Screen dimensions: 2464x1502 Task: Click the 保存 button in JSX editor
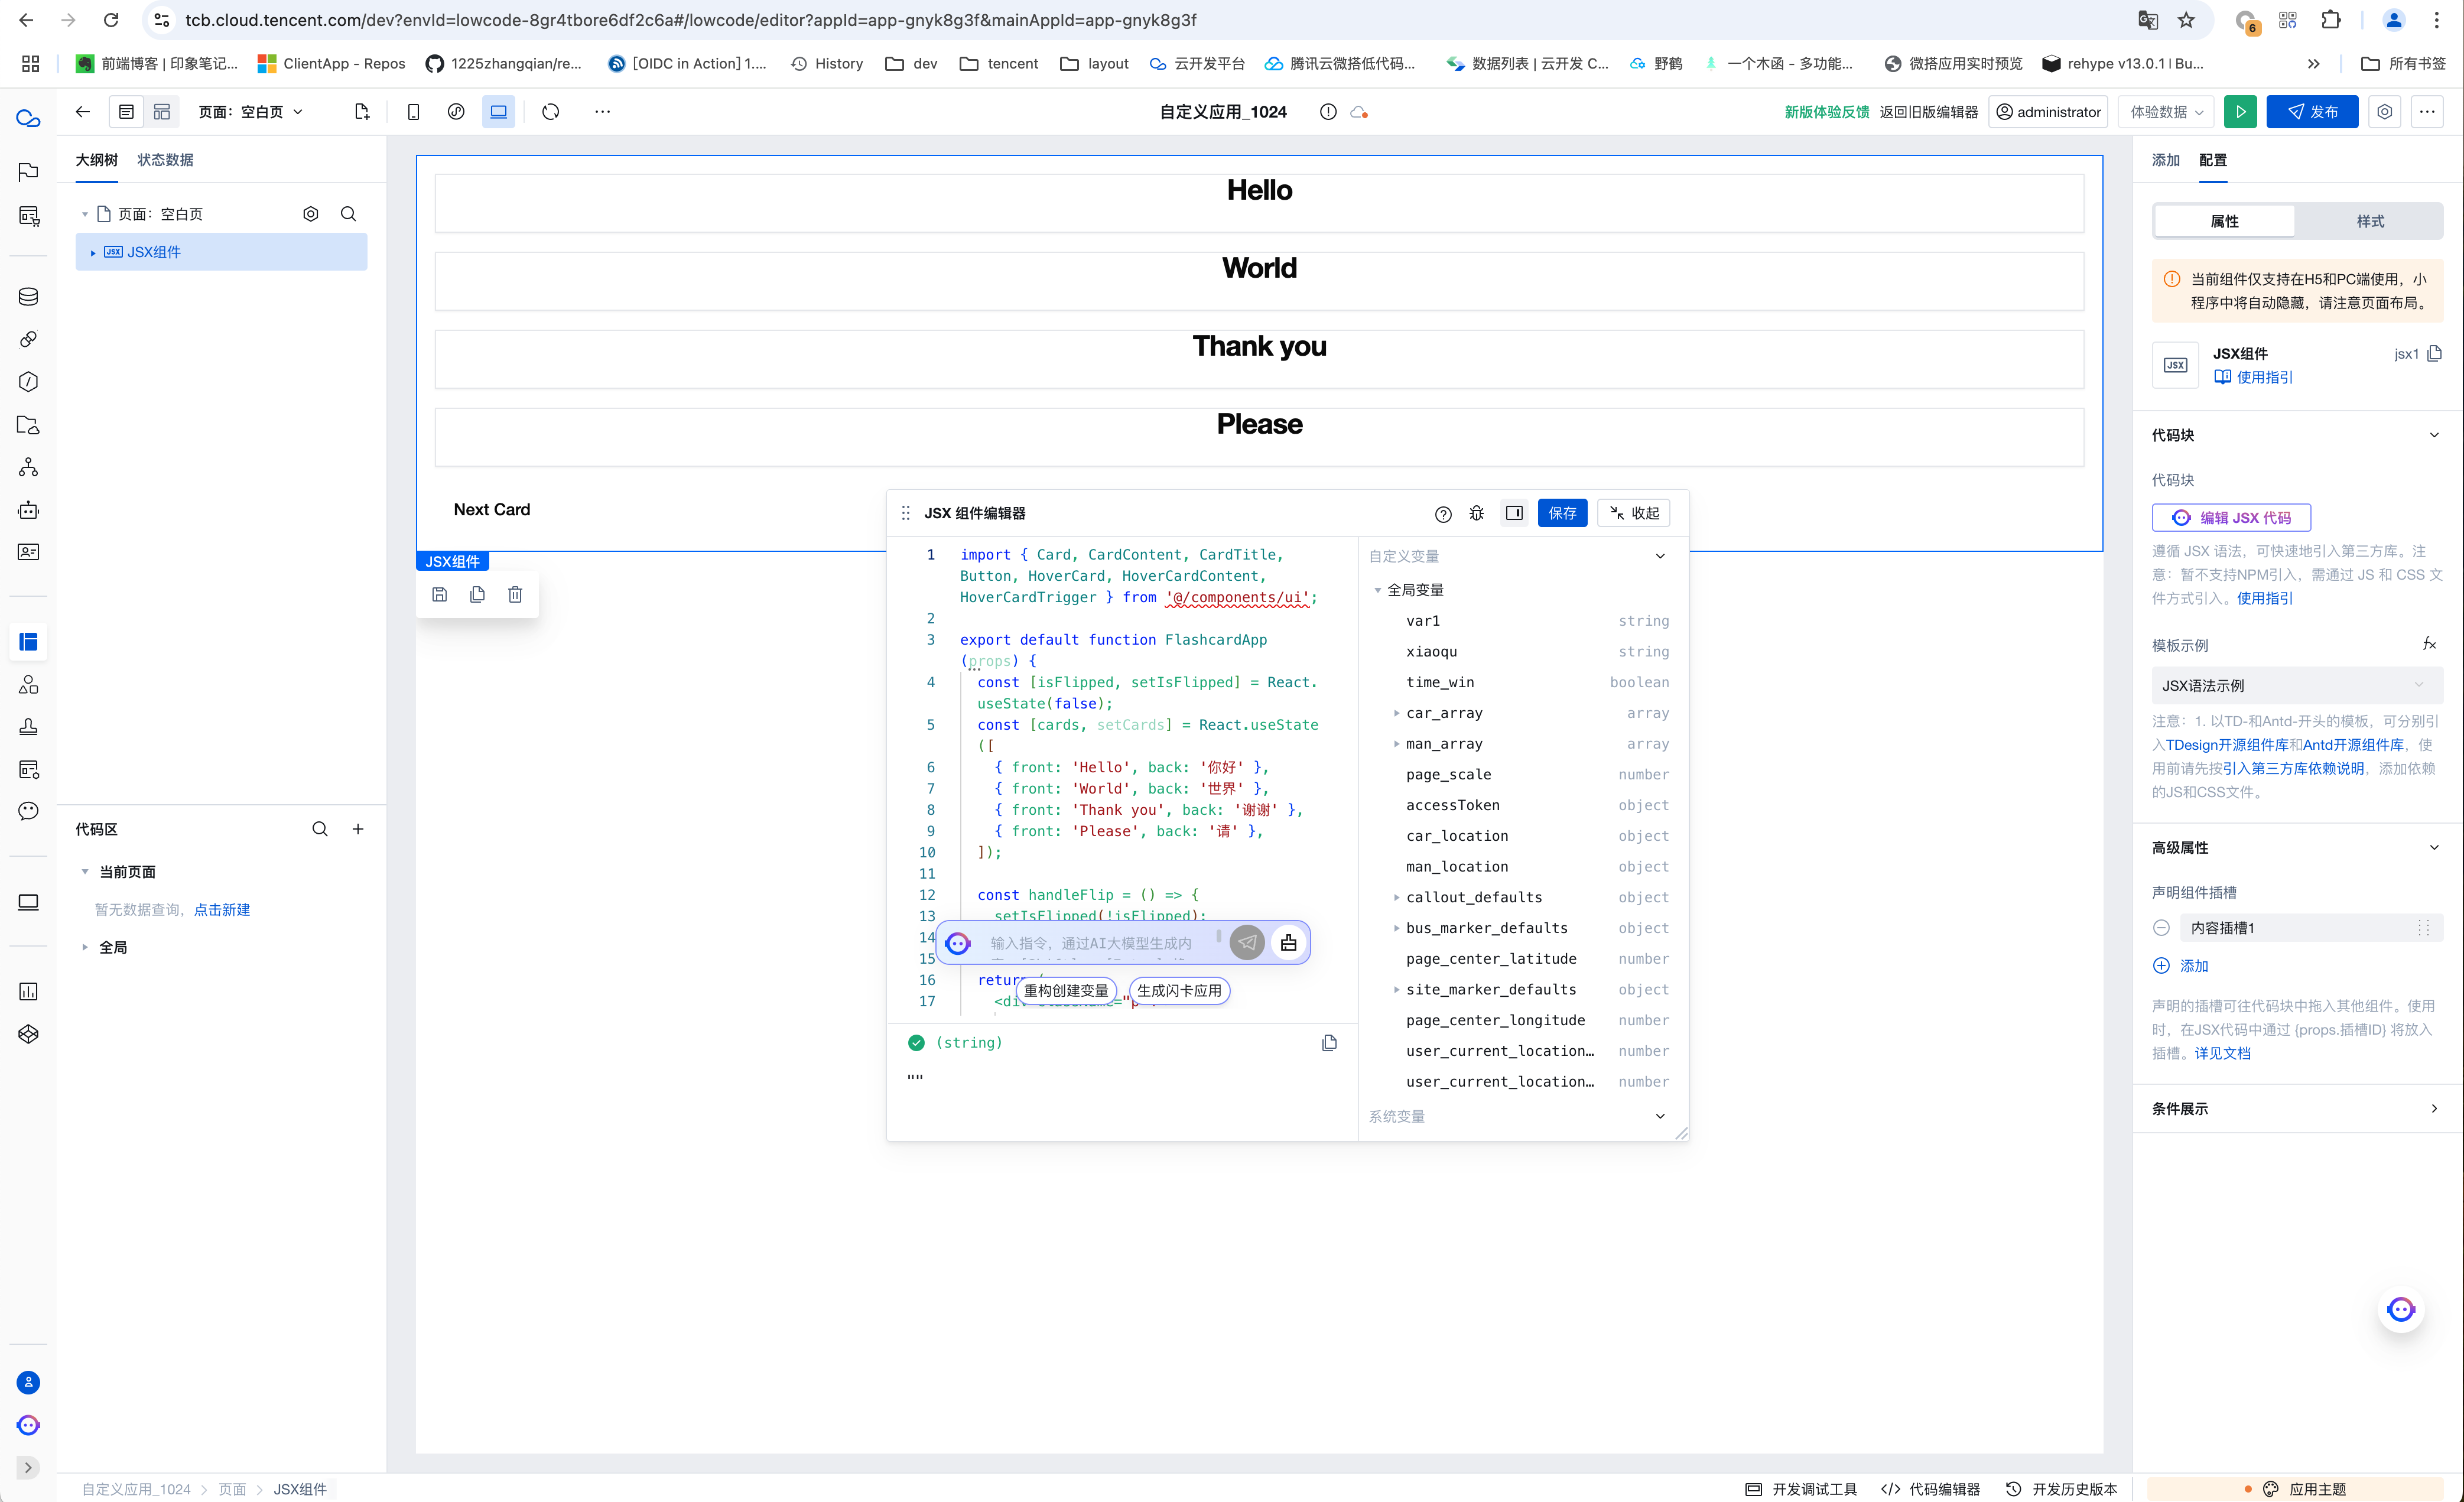coord(1562,513)
